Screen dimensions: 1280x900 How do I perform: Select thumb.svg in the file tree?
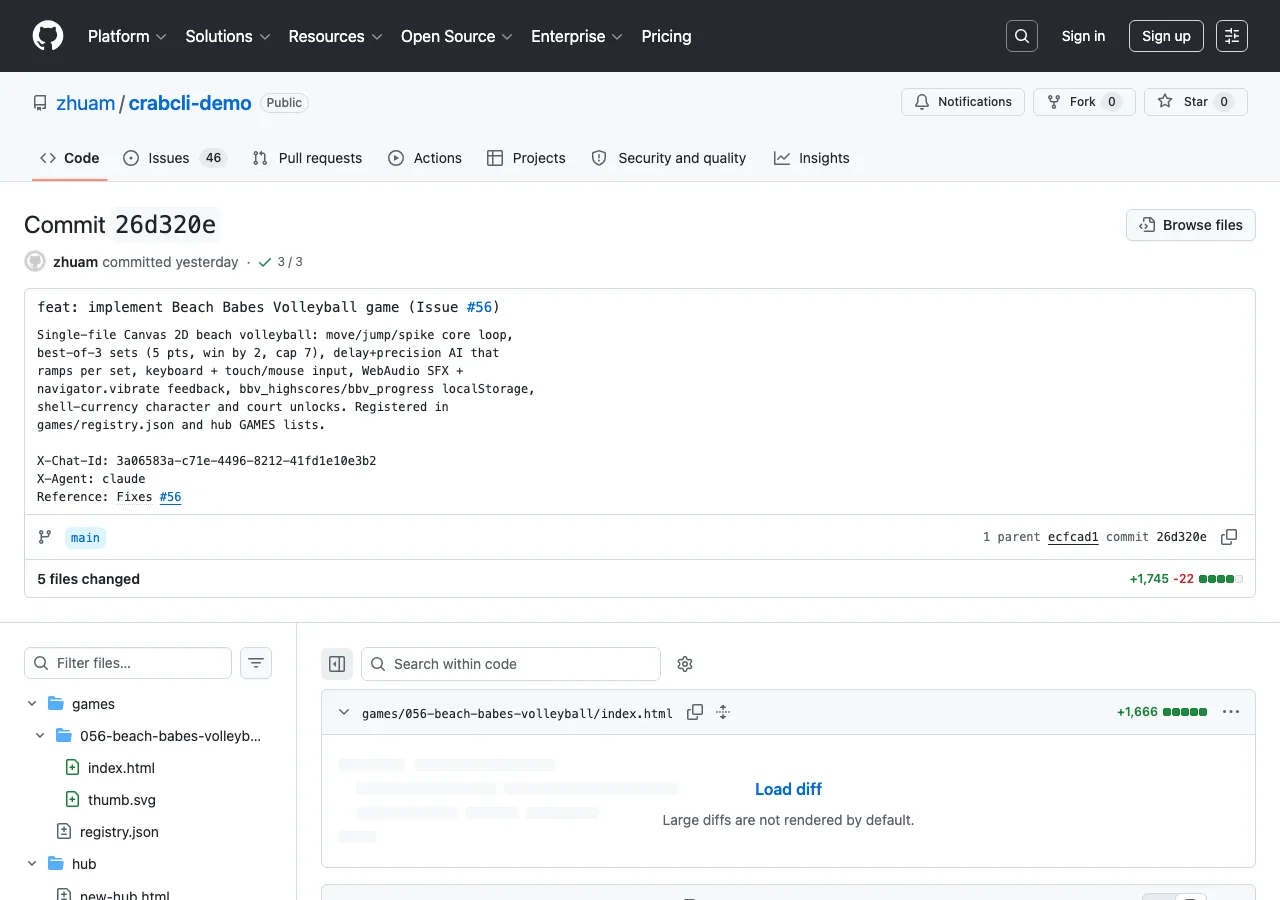(122, 800)
